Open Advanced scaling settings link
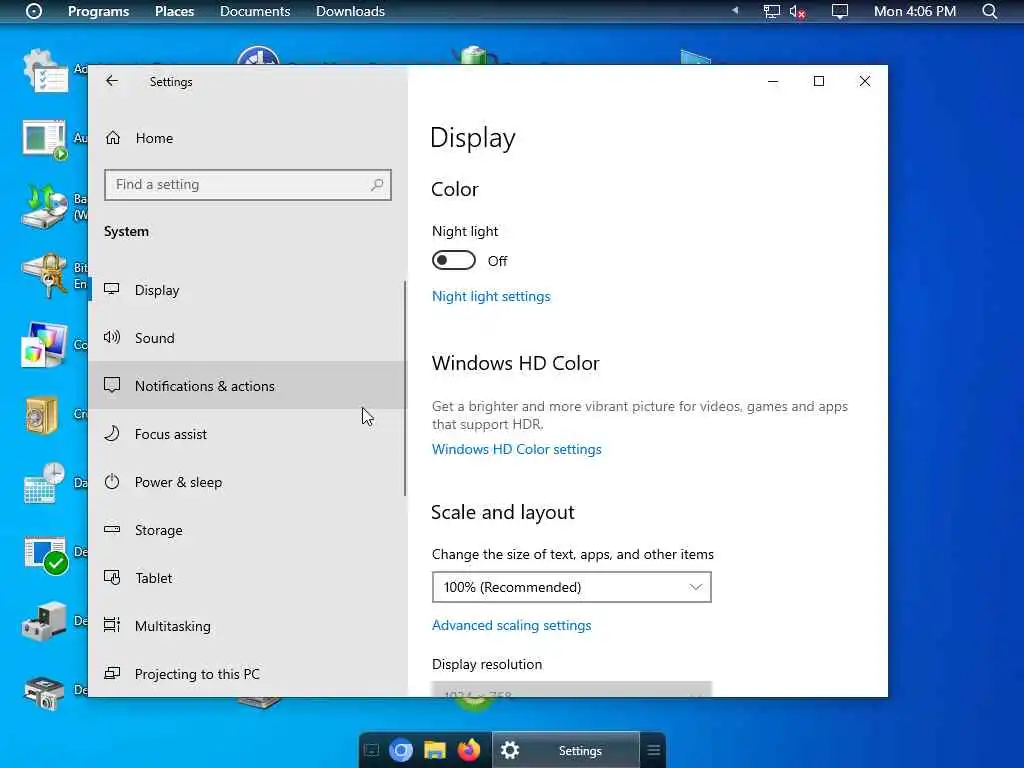The width and height of the screenshot is (1024, 768). (511, 625)
